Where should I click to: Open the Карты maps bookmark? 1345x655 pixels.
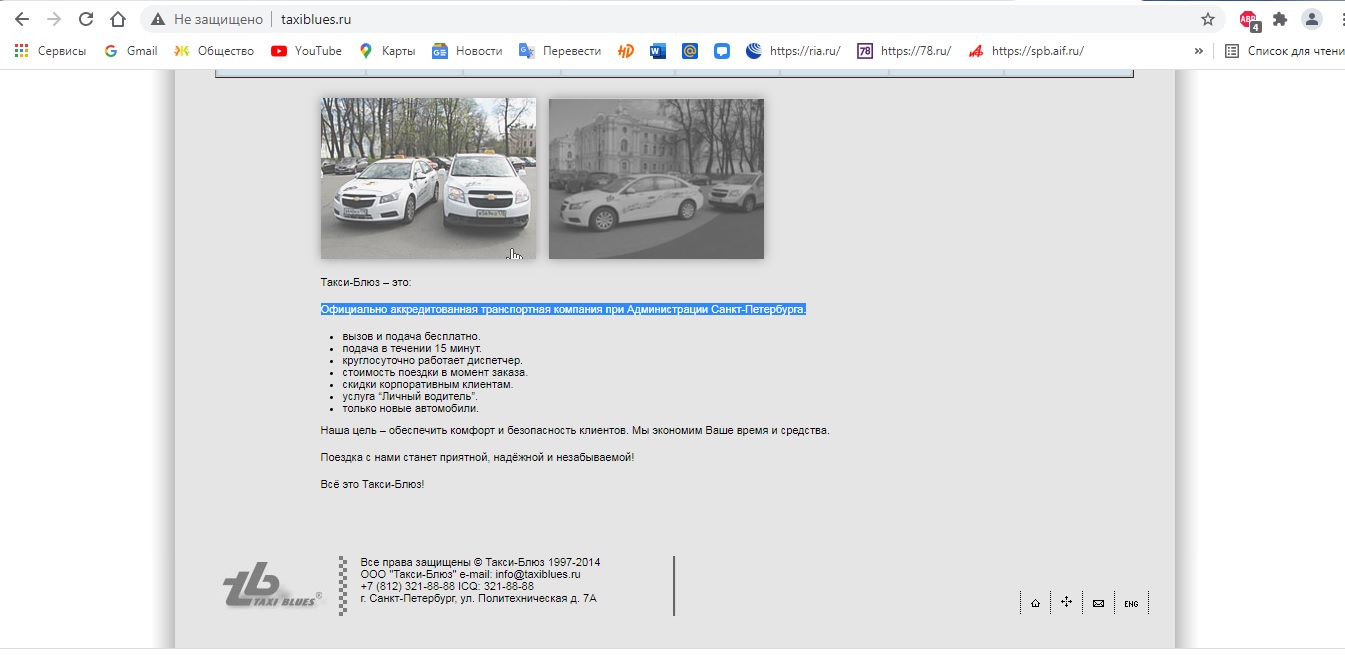pyautogui.click(x=387, y=51)
